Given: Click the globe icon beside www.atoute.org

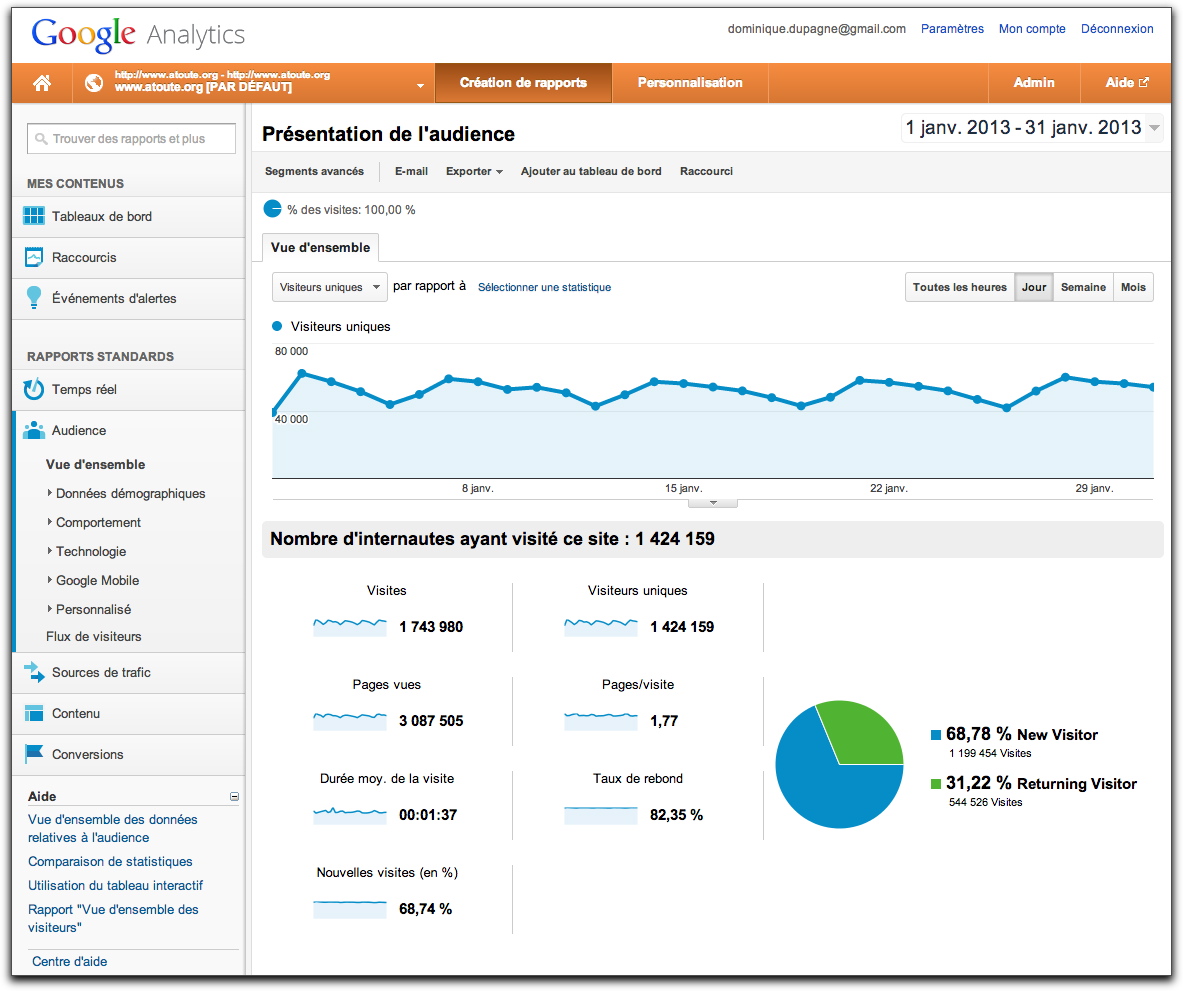Looking at the screenshot, I should pyautogui.click(x=94, y=83).
